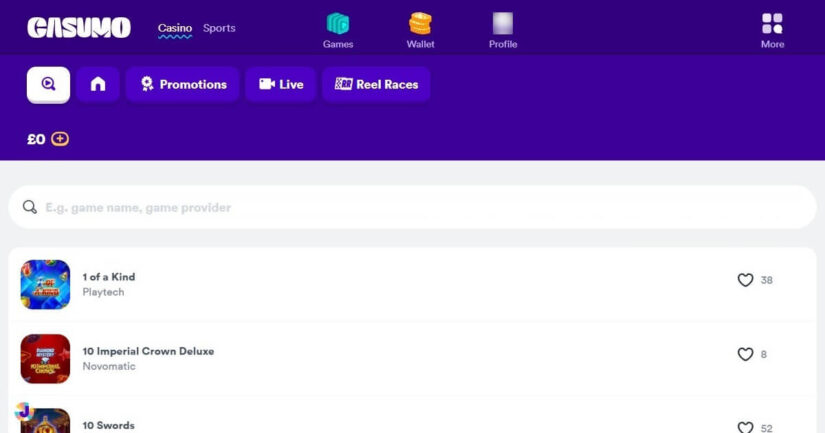Screen dimensions: 825x433
Task: Switch to the Sports tab
Action: [219, 28]
